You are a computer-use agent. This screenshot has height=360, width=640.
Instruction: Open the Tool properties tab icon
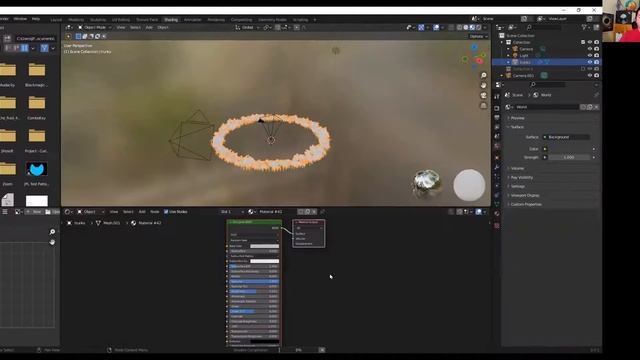(497, 97)
